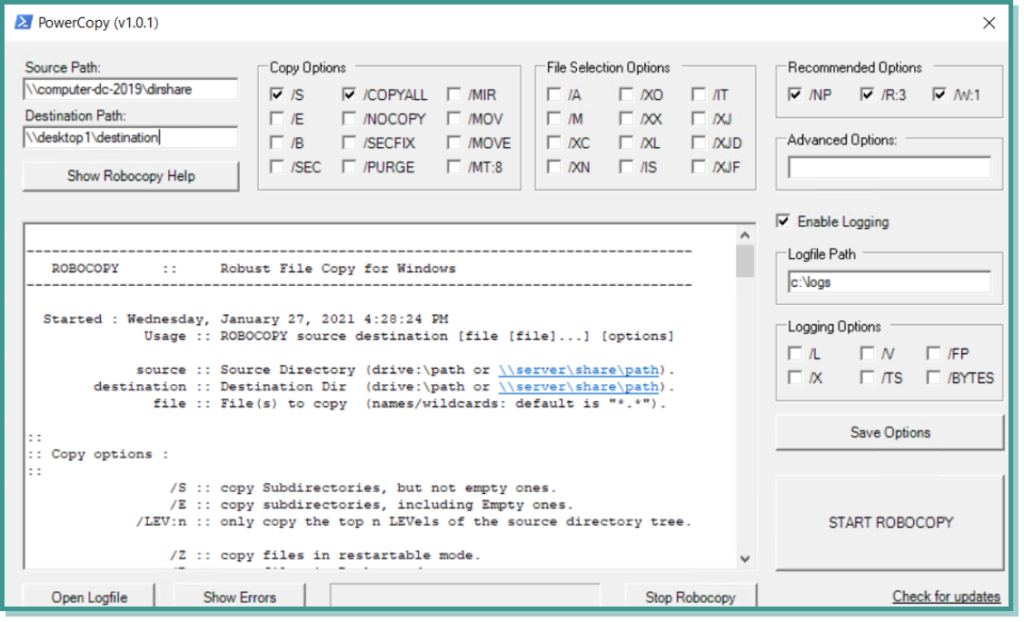This screenshot has width=1024, height=622.
Task: Save current options with Save Options
Action: (888, 432)
